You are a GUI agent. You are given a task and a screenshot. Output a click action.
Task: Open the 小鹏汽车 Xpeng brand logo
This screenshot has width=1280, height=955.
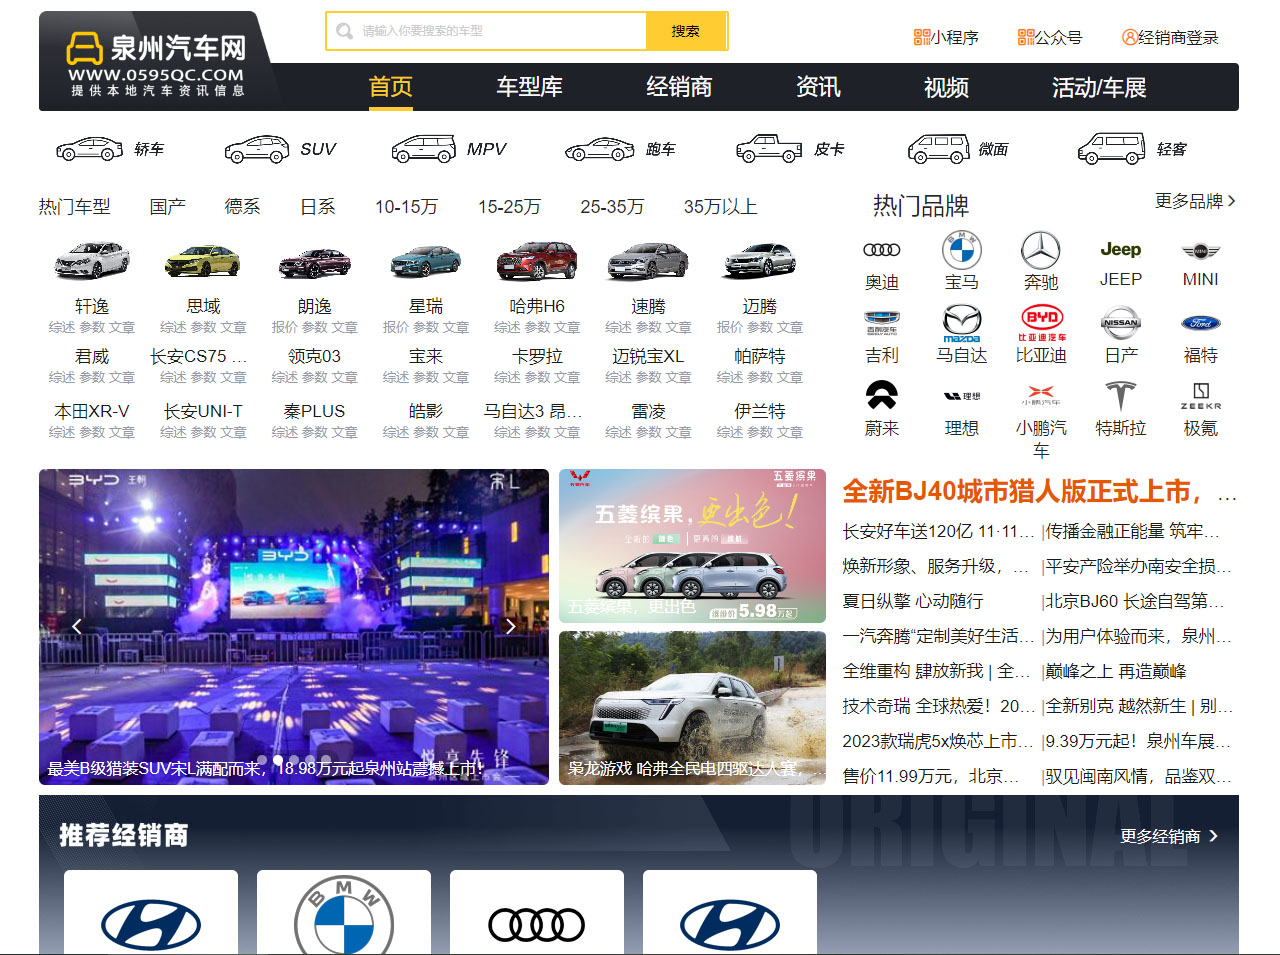click(x=1041, y=394)
